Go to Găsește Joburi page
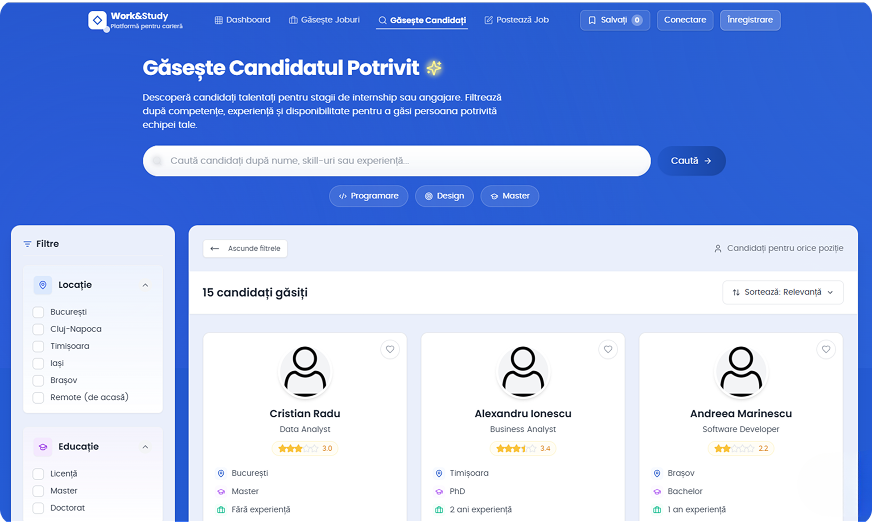This screenshot has height=525, width=872. 324,20
